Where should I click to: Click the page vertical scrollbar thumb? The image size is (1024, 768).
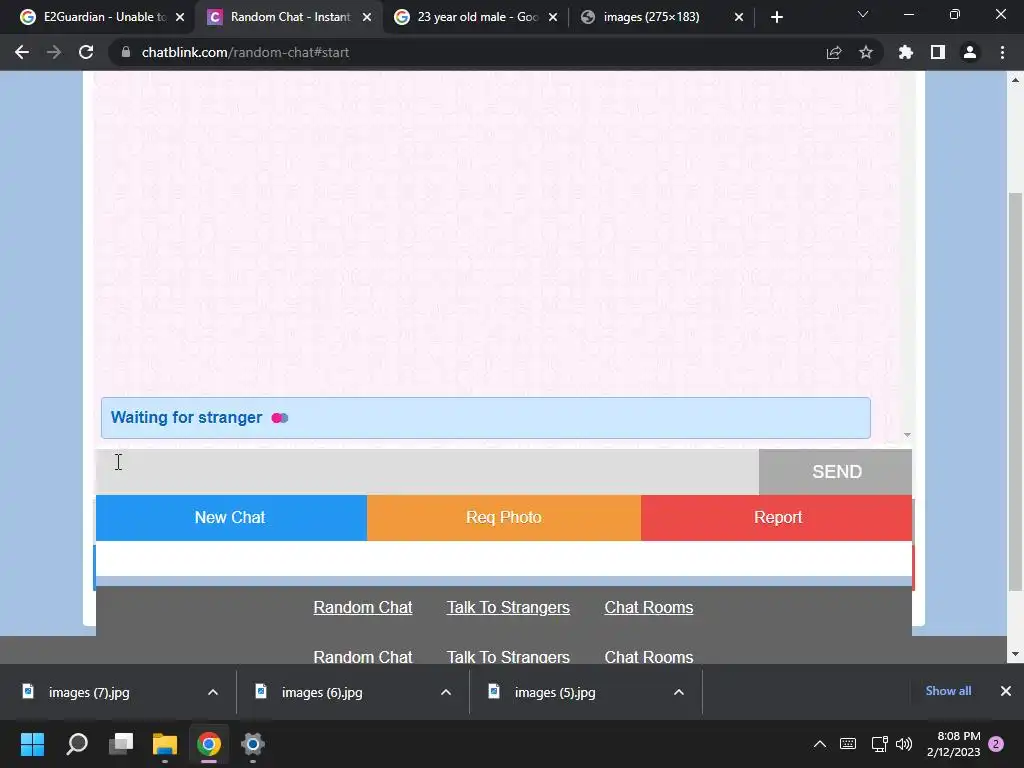coord(1015,392)
